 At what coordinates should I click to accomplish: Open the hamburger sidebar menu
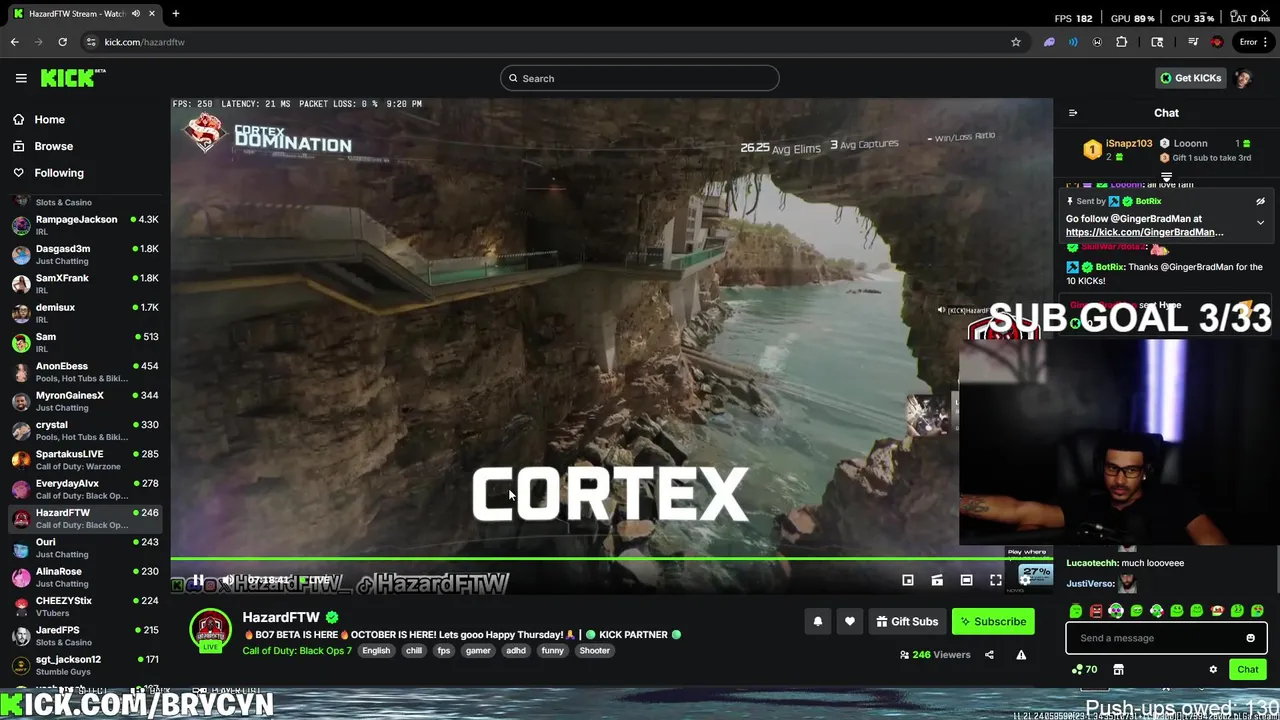pyautogui.click(x=21, y=78)
